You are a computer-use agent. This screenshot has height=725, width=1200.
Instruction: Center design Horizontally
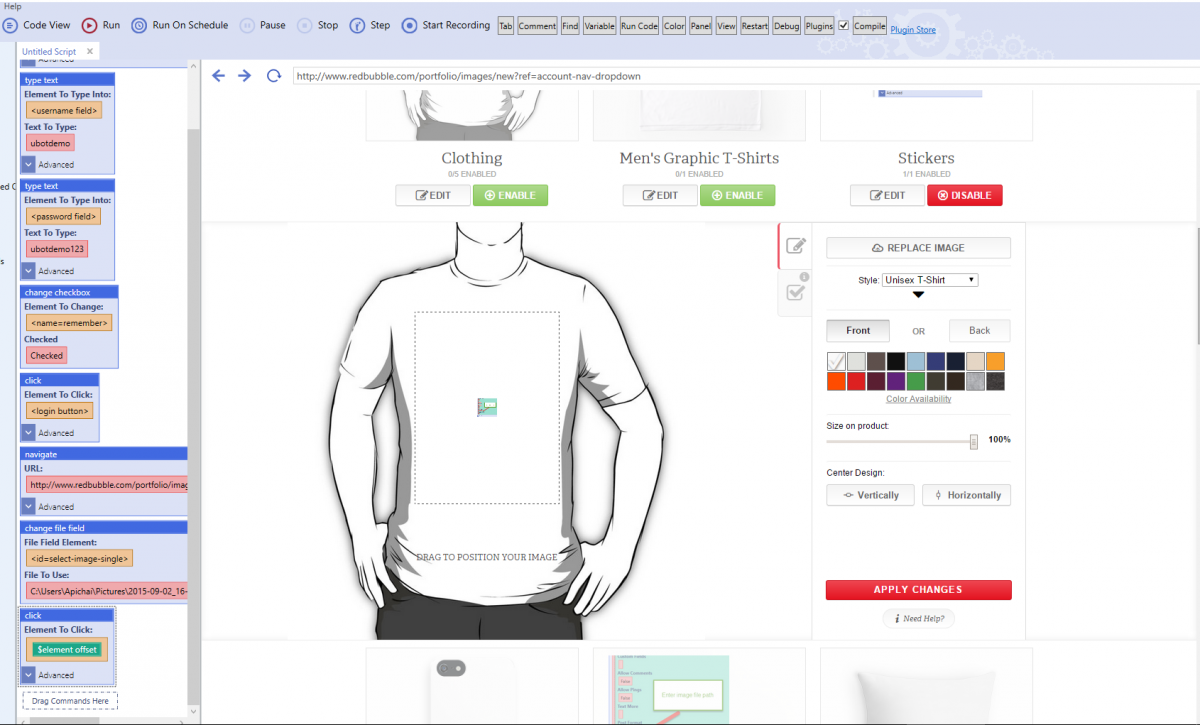click(x=966, y=495)
